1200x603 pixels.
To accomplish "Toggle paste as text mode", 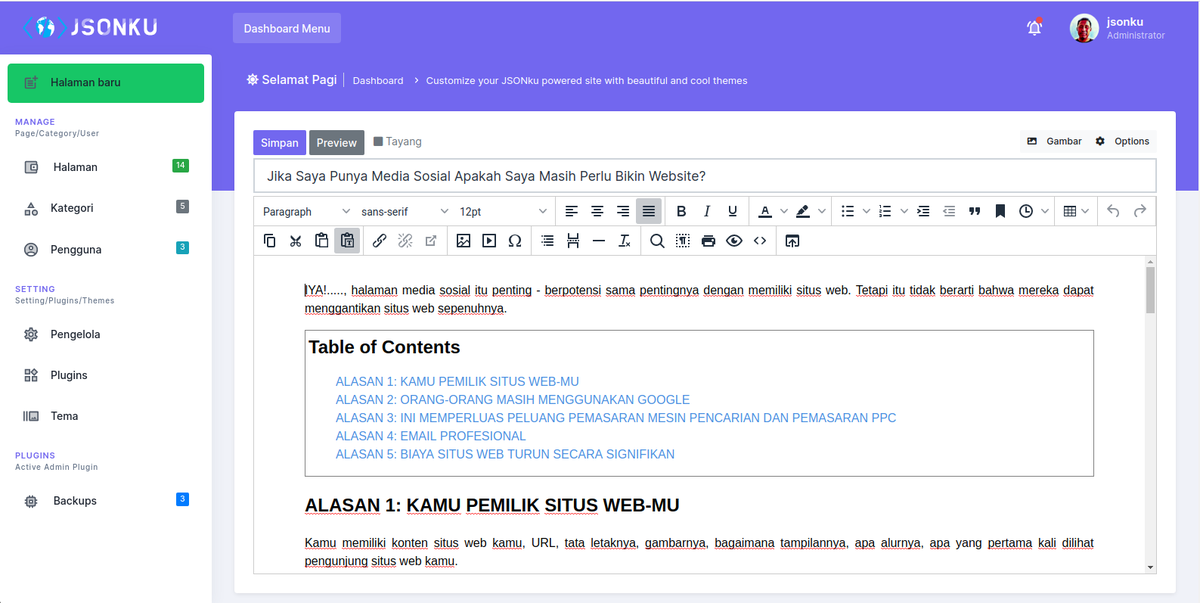I will coord(347,240).
